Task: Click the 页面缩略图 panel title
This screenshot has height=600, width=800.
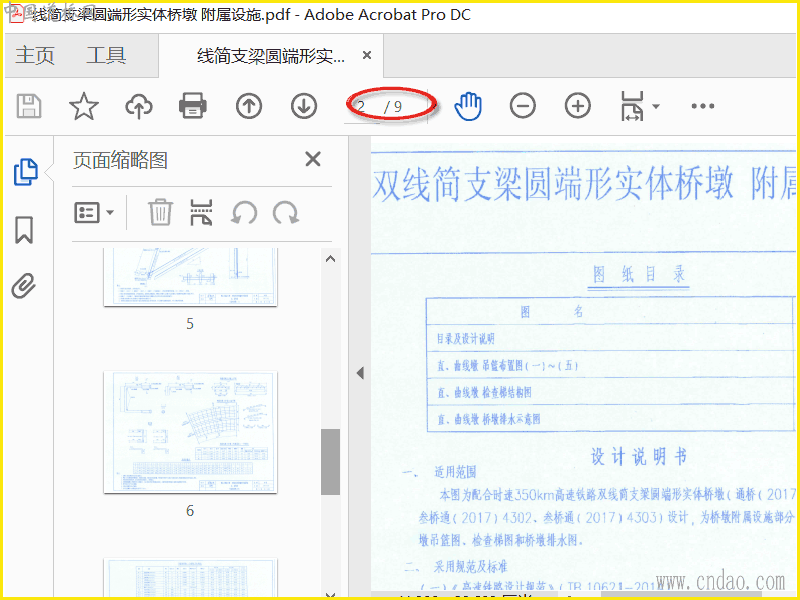Action: click(x=120, y=160)
